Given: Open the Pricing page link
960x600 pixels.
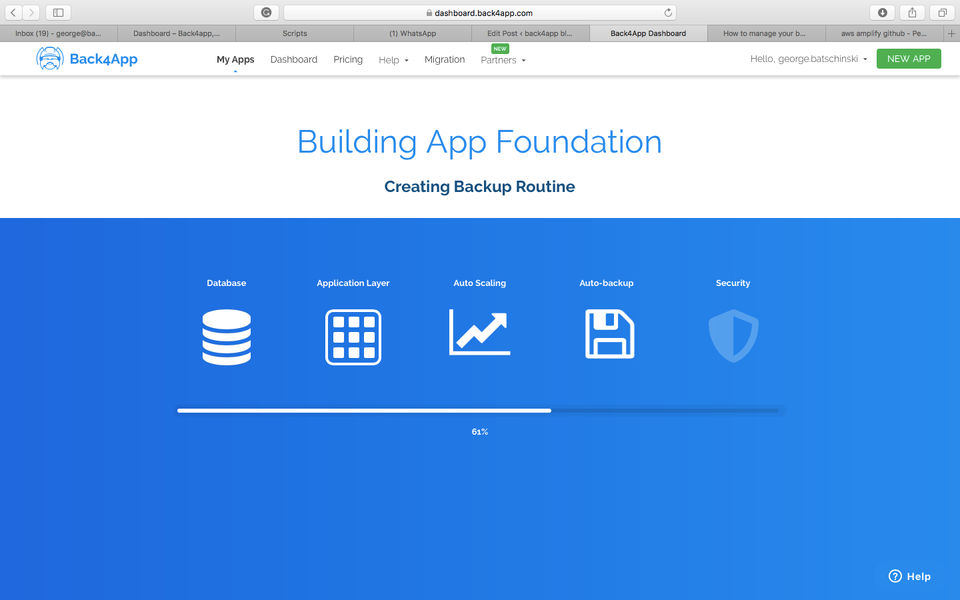Looking at the screenshot, I should (x=348, y=59).
